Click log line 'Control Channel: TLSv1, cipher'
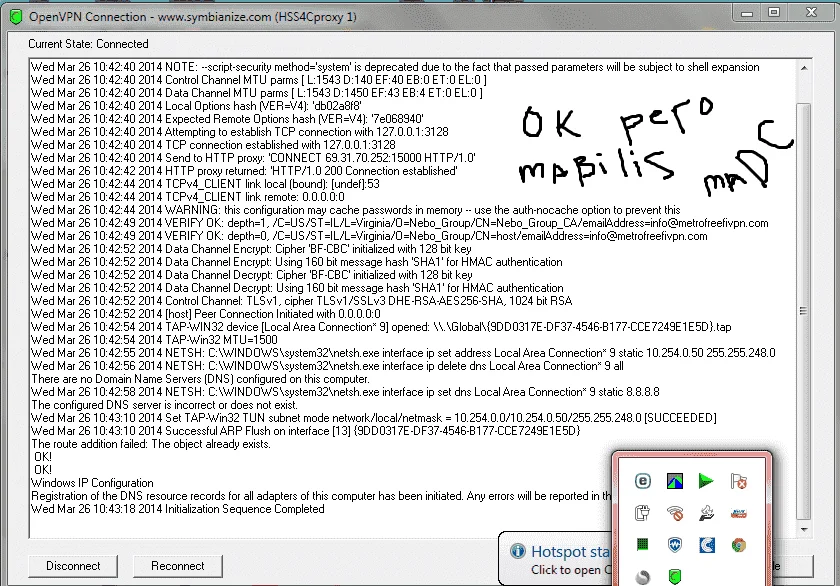 302,301
